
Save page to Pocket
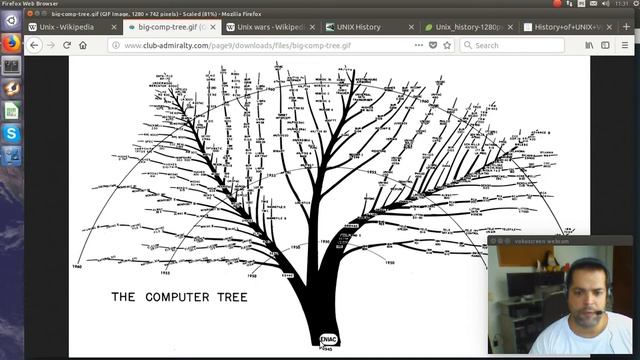[x=433, y=45]
